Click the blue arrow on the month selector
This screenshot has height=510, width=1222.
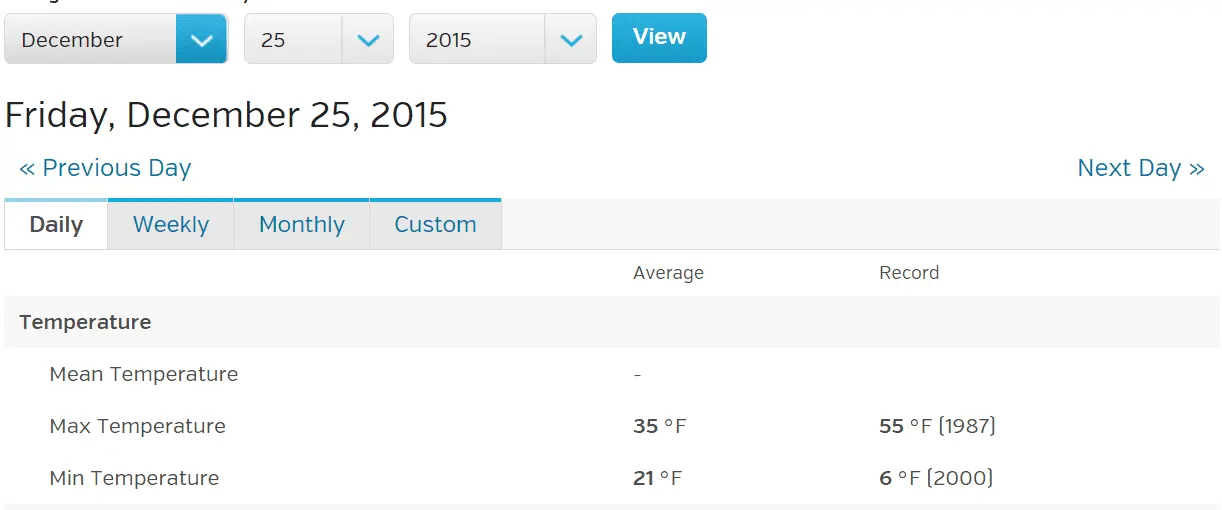pyautogui.click(x=202, y=40)
